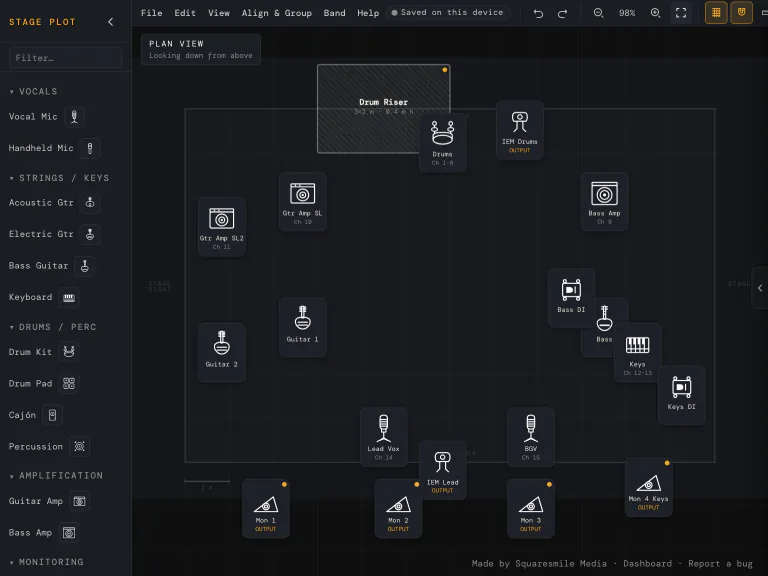Click the Undo arrow
Image resolution: width=768 pixels, height=576 pixels.
point(538,13)
